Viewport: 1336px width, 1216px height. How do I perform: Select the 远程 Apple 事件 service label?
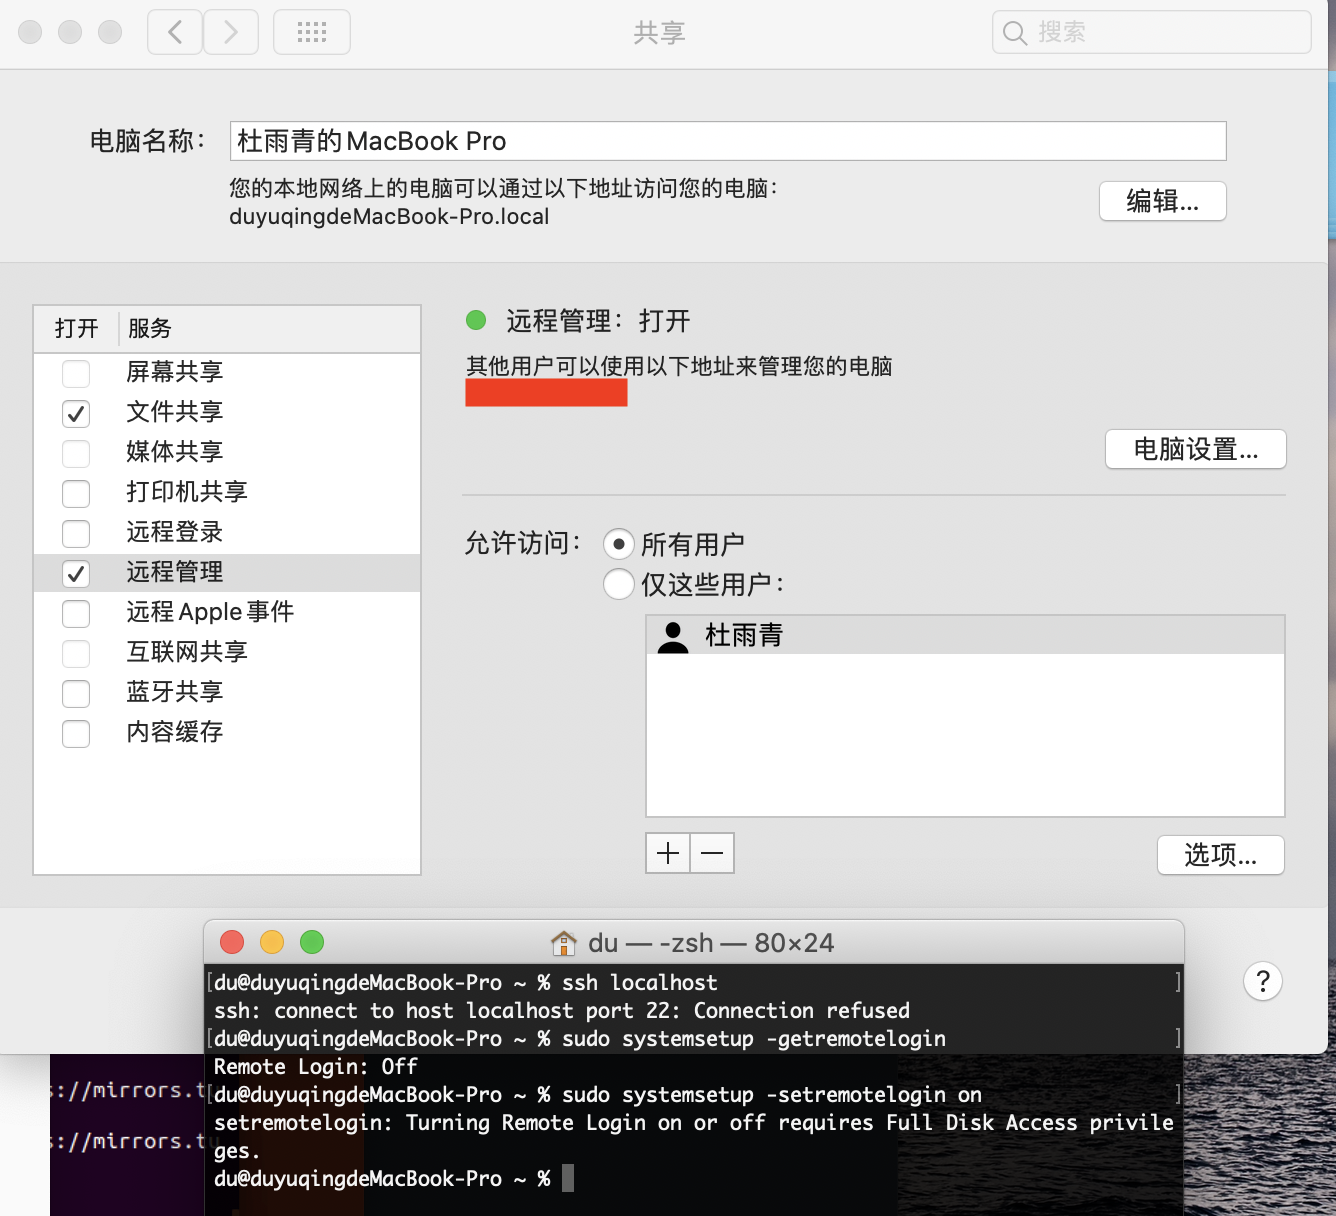(211, 612)
